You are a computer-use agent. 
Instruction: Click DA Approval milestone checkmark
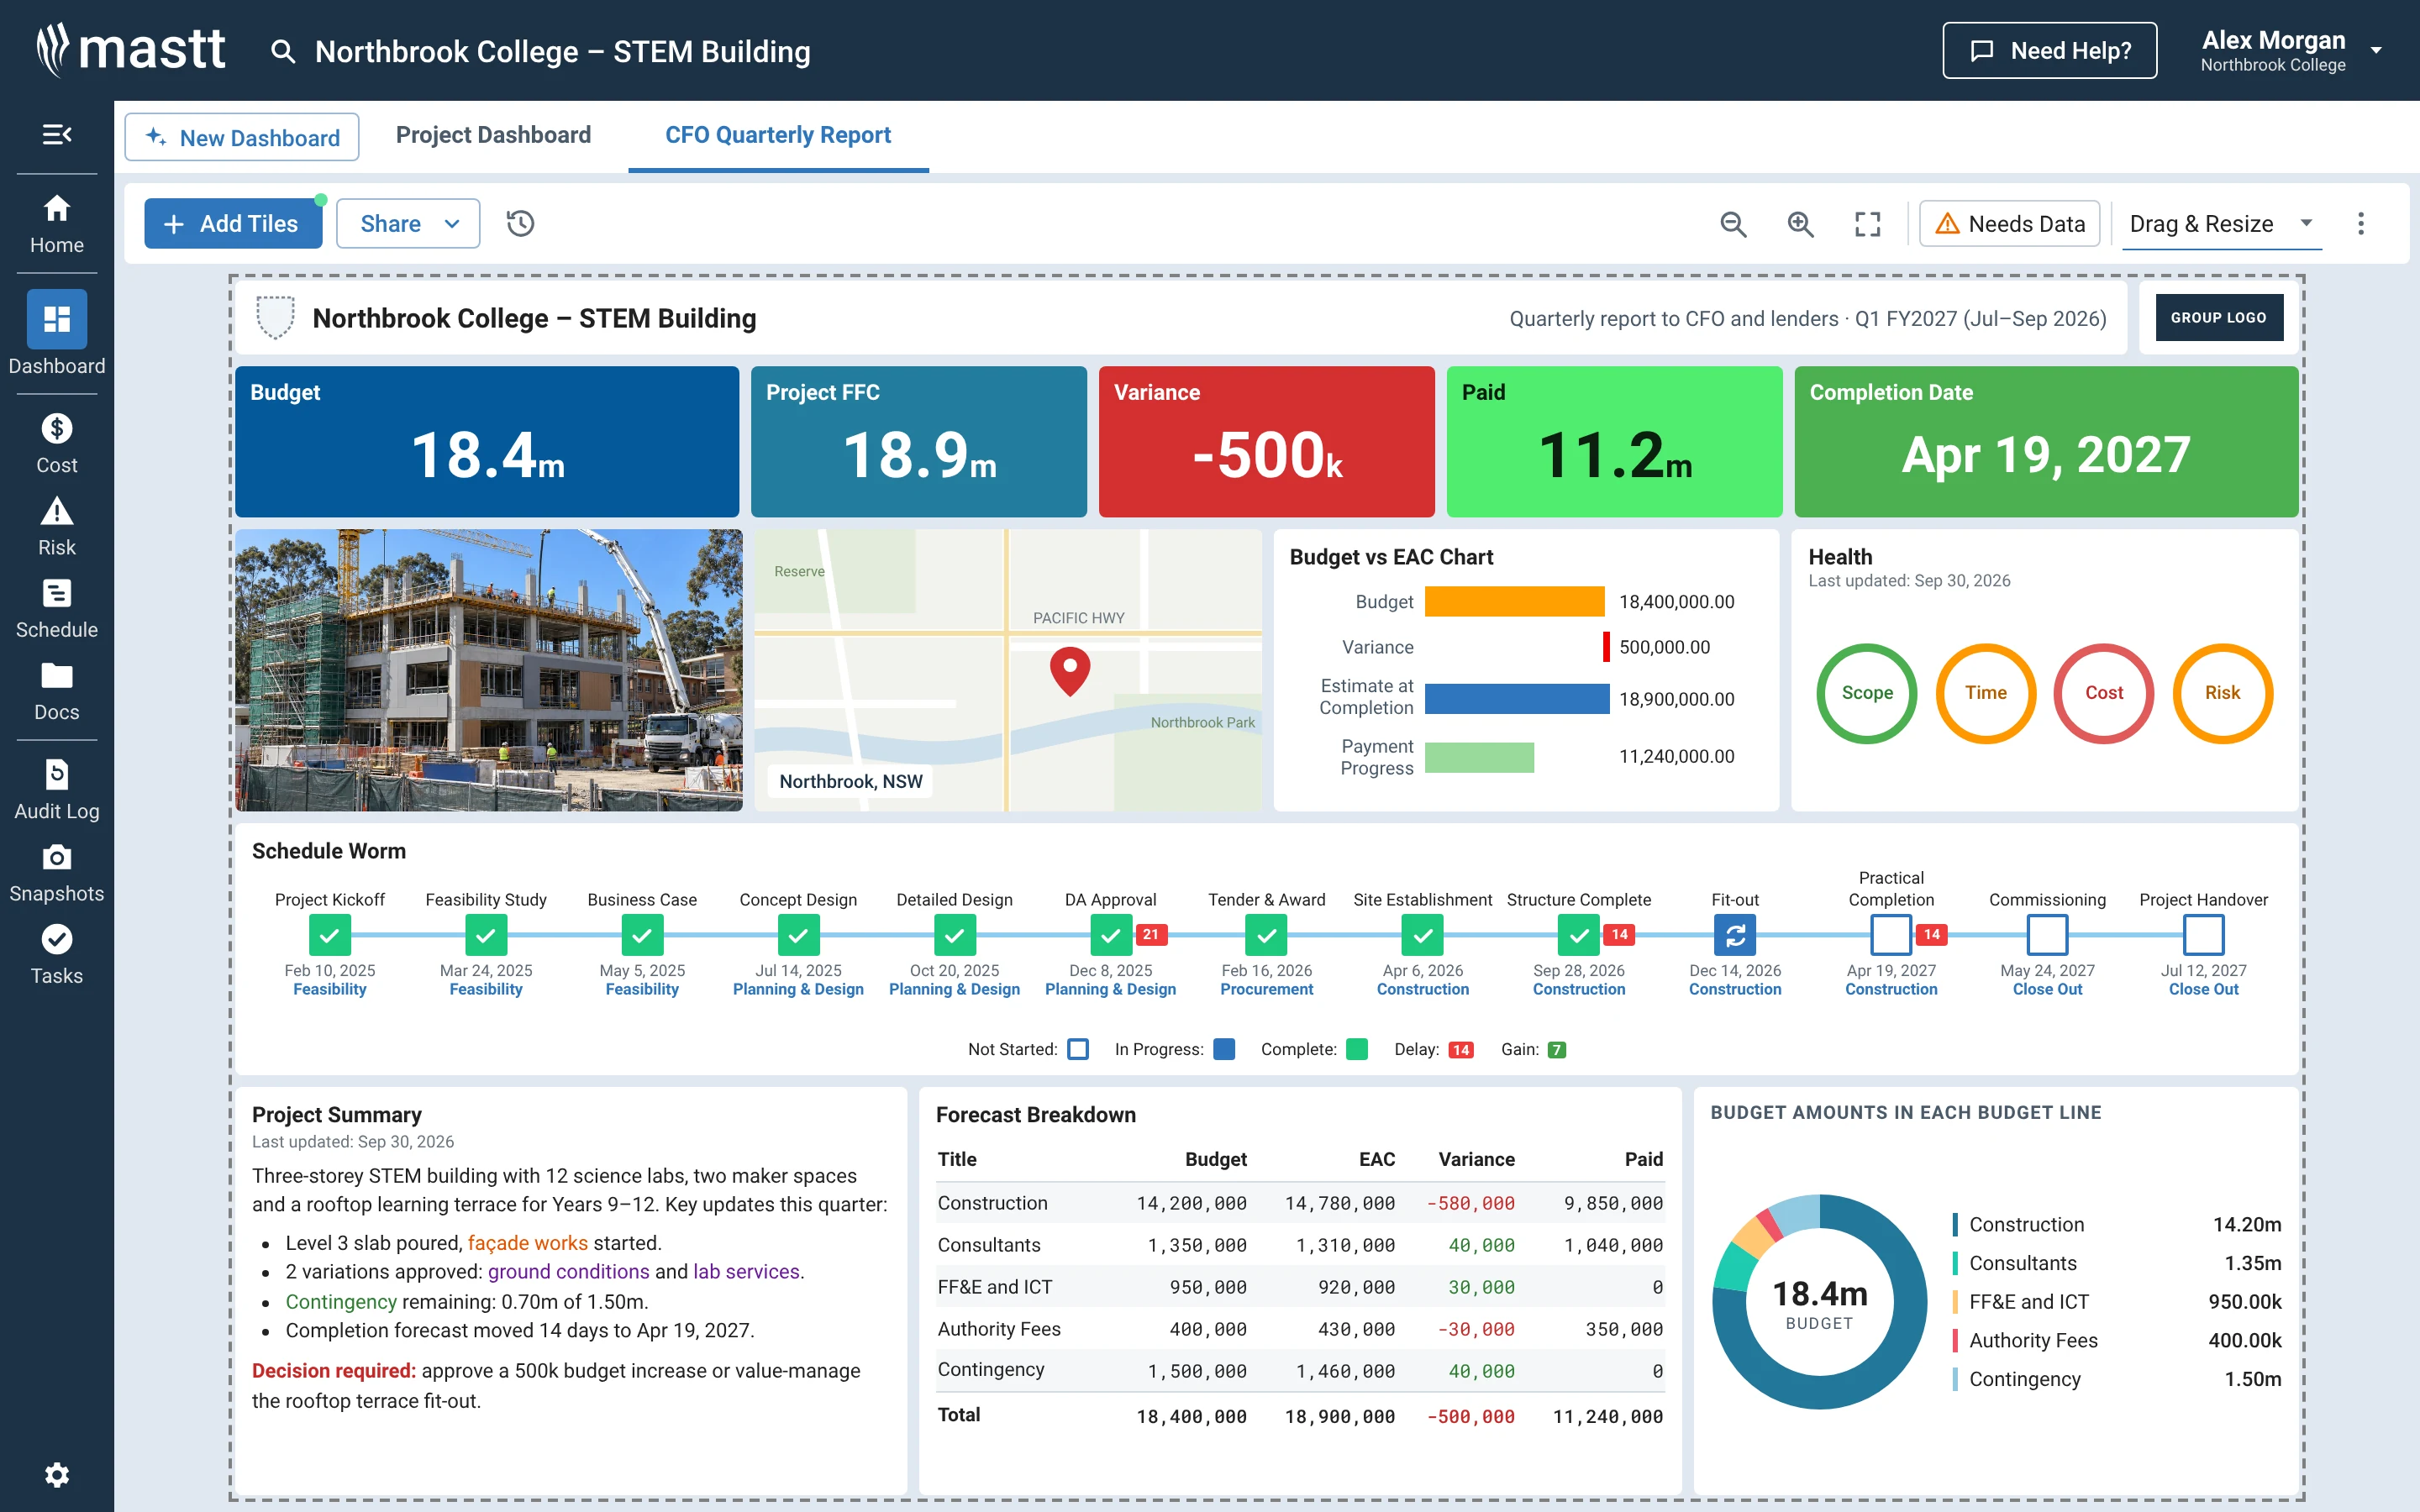[1110, 935]
